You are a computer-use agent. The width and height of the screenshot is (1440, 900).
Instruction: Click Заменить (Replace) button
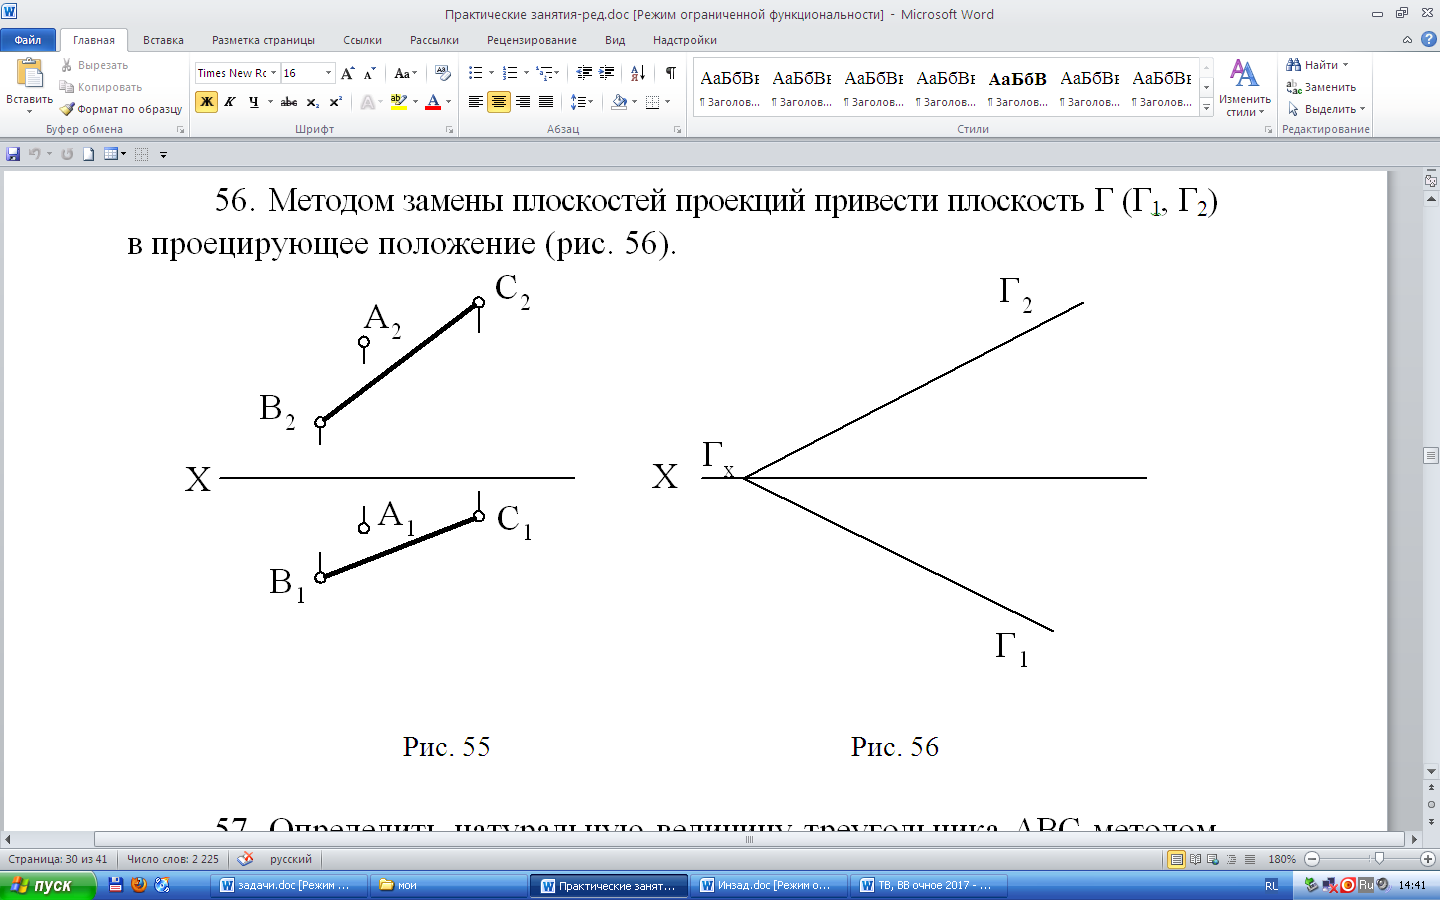tap(1322, 87)
